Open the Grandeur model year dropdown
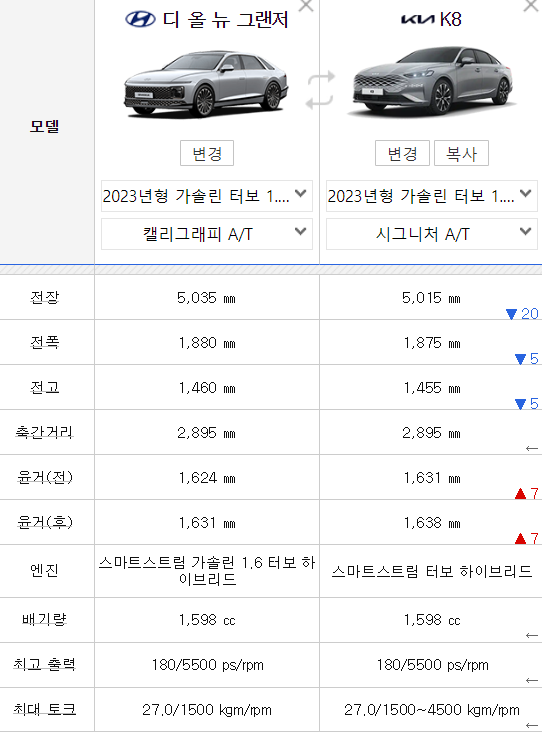This screenshot has height=732, width=542. (x=207, y=196)
